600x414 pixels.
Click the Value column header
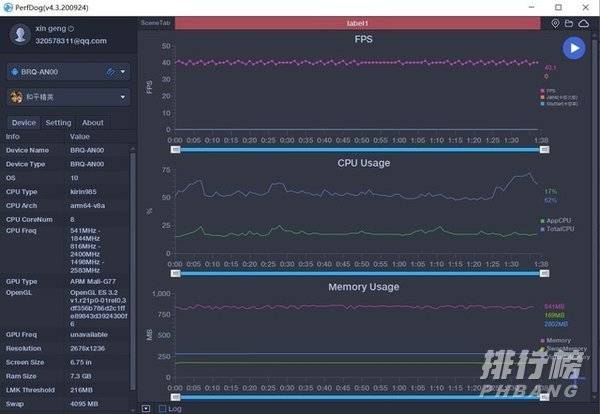click(x=80, y=137)
